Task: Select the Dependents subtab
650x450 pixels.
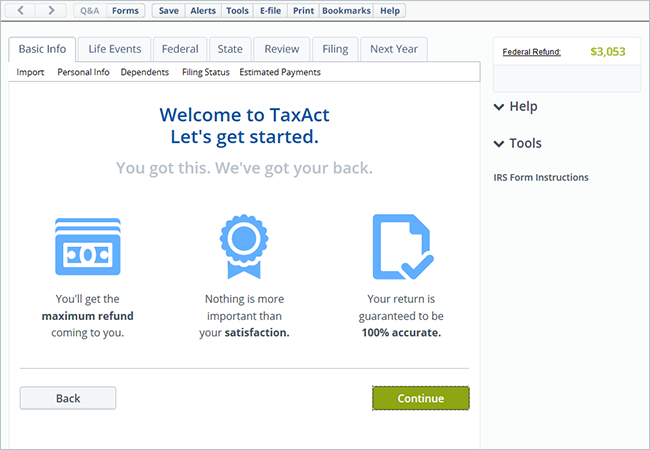Action: pos(145,72)
